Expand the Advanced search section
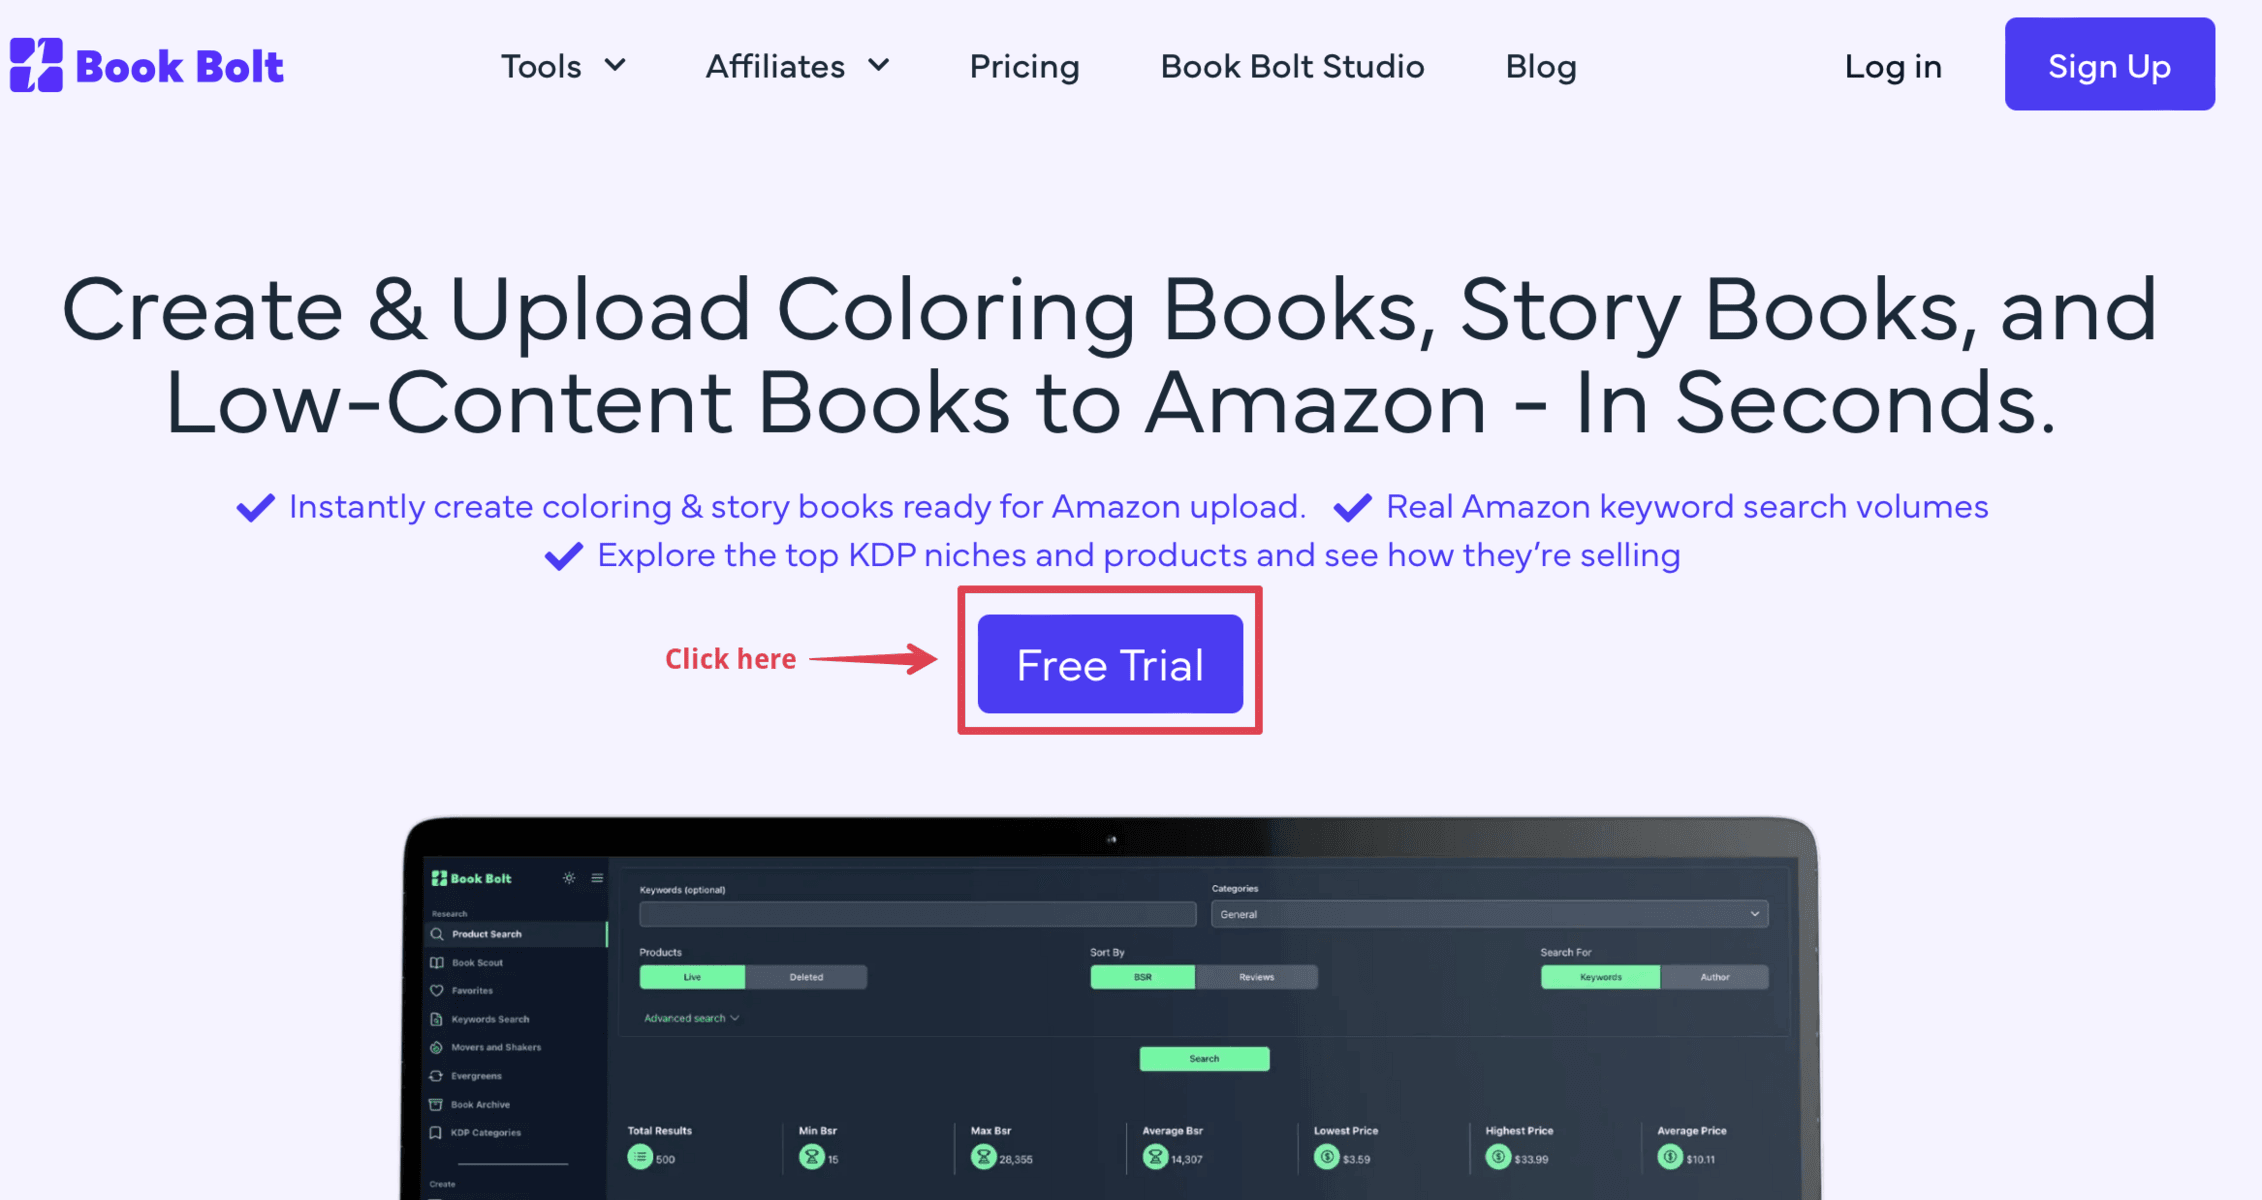The width and height of the screenshot is (2262, 1200). (691, 1018)
